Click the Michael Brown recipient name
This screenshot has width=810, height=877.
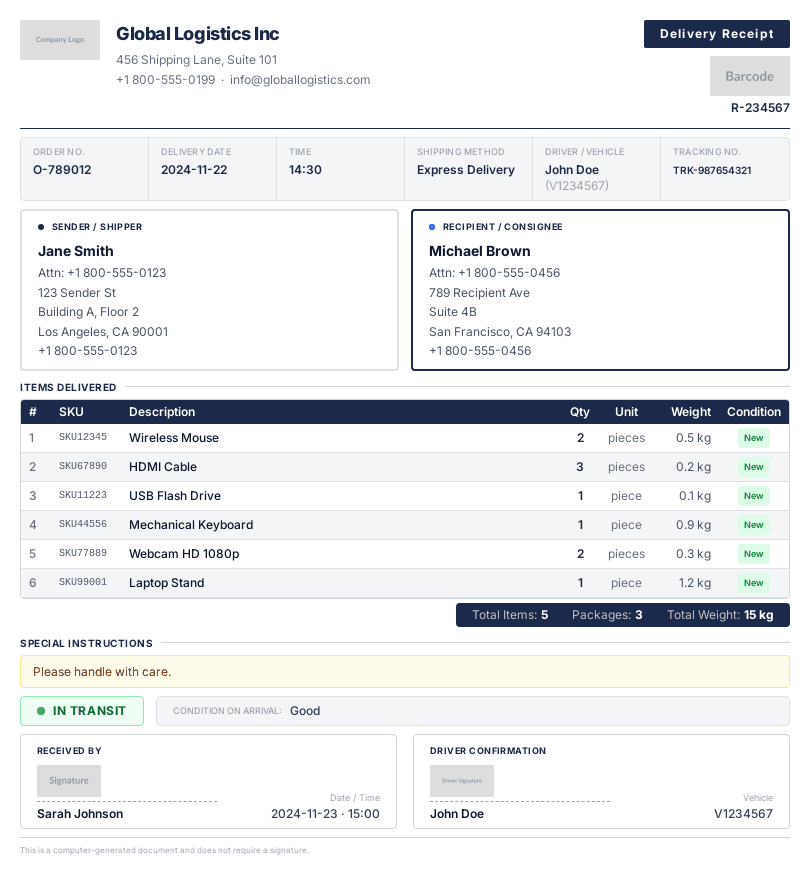(x=480, y=251)
